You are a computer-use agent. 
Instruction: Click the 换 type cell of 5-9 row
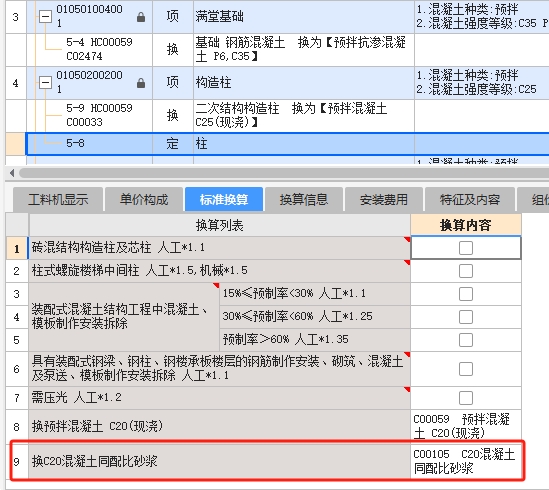coord(173,116)
